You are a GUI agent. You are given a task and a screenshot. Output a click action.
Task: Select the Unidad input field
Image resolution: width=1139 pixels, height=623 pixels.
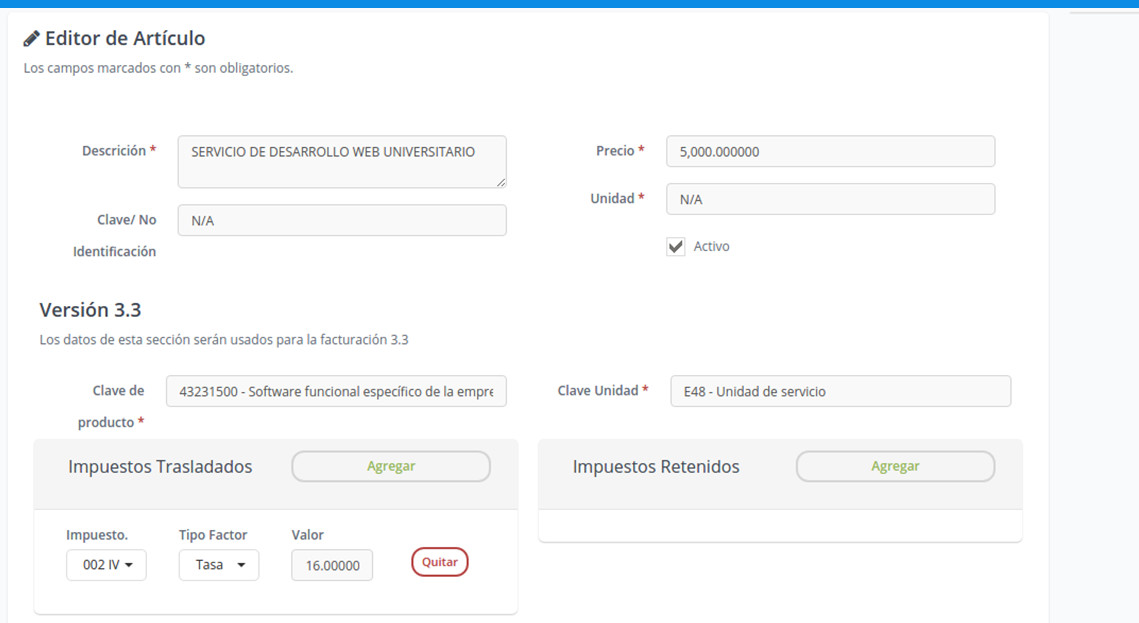829,199
